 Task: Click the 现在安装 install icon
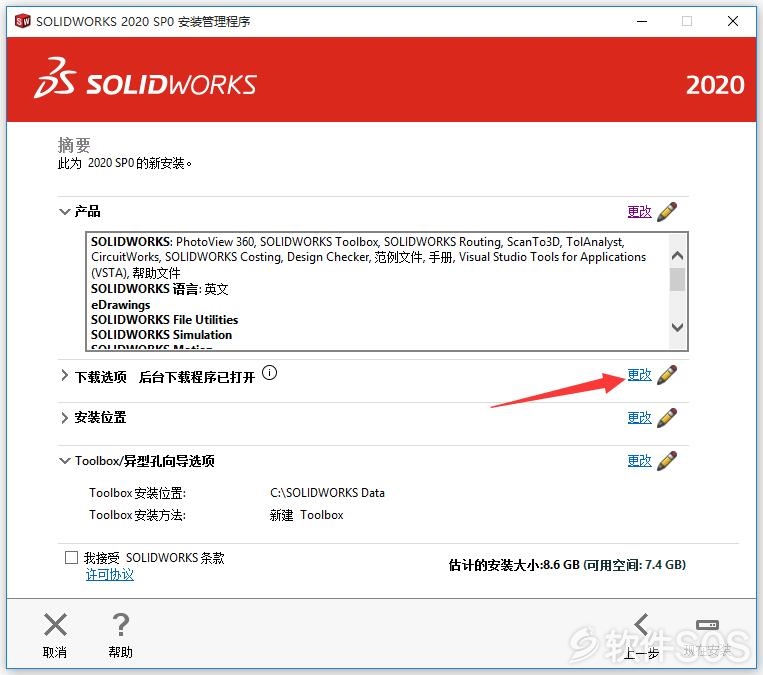tap(707, 624)
